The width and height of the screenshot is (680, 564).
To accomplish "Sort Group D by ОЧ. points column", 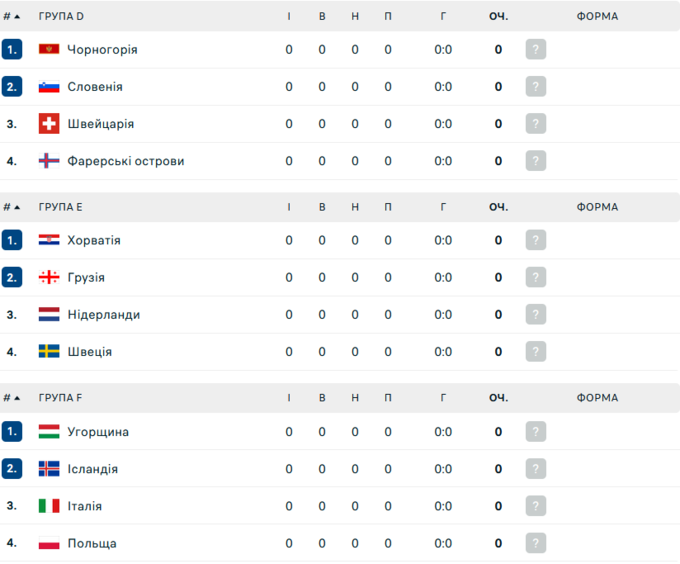I will coord(498,16).
